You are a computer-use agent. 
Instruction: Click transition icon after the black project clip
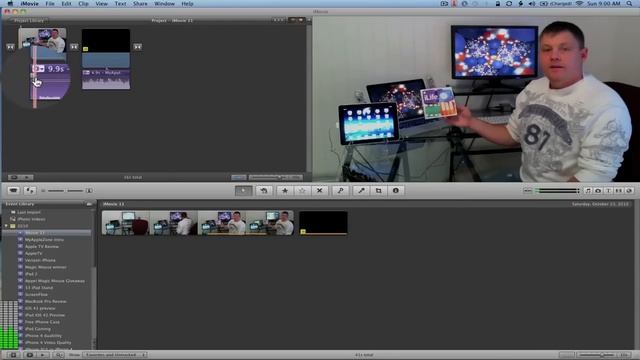[x=138, y=47]
